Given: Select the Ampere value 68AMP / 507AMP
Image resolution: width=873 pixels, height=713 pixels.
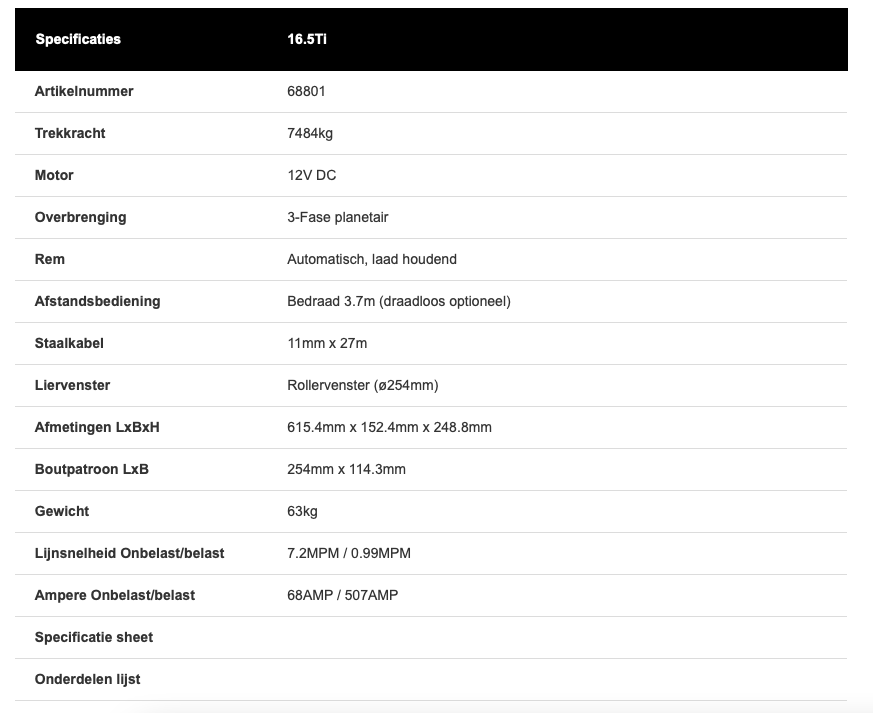Looking at the screenshot, I should click(x=342, y=595).
